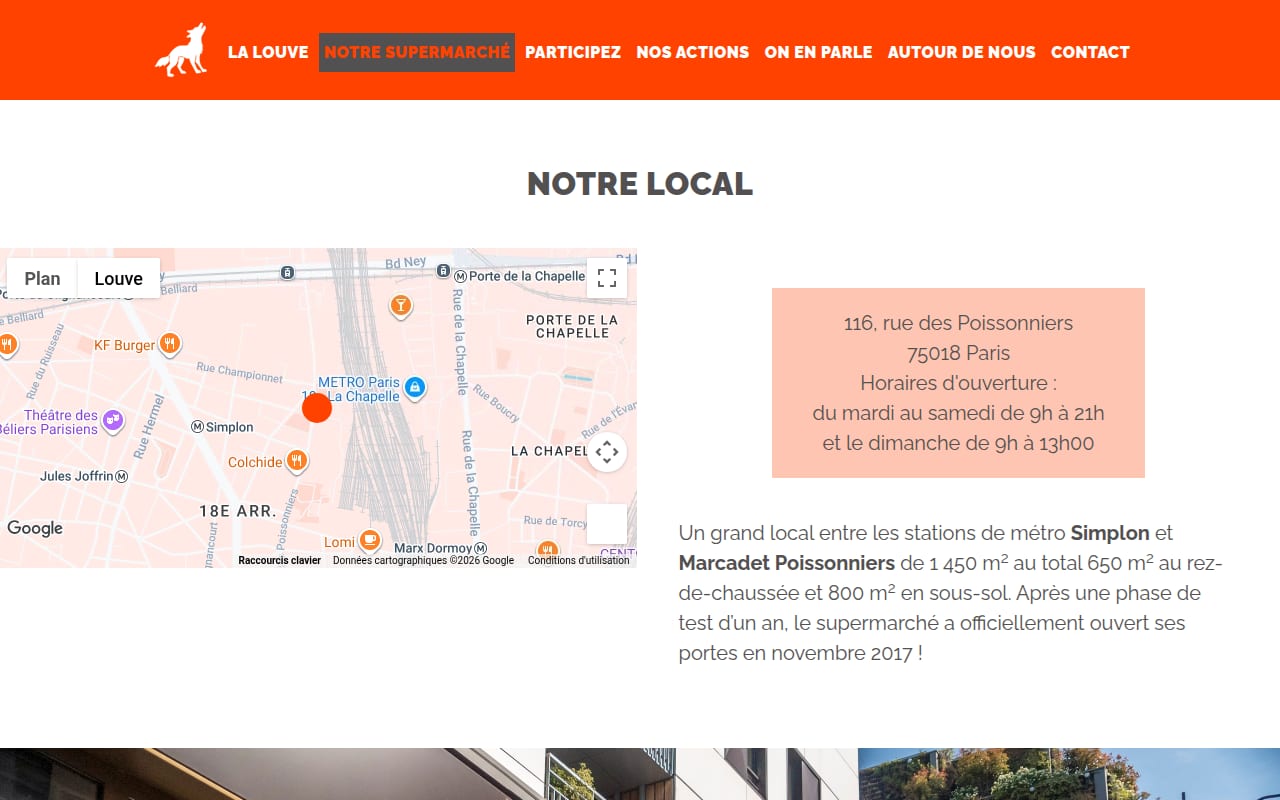
Task: Click the opening hours text line
Action: (x=958, y=413)
